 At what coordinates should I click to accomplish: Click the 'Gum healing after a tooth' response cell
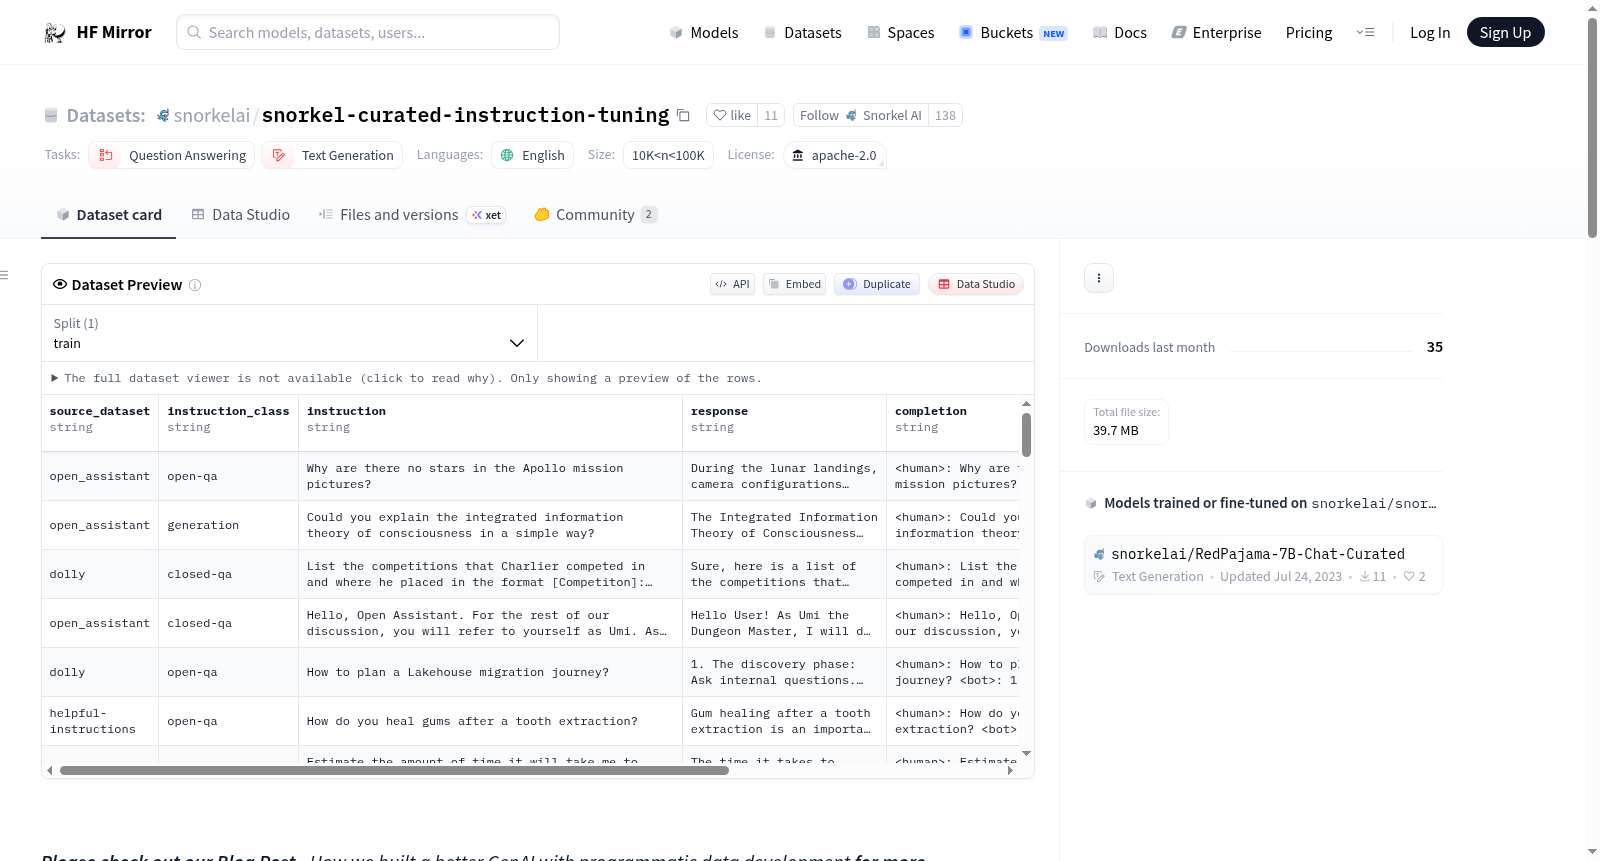pos(785,722)
